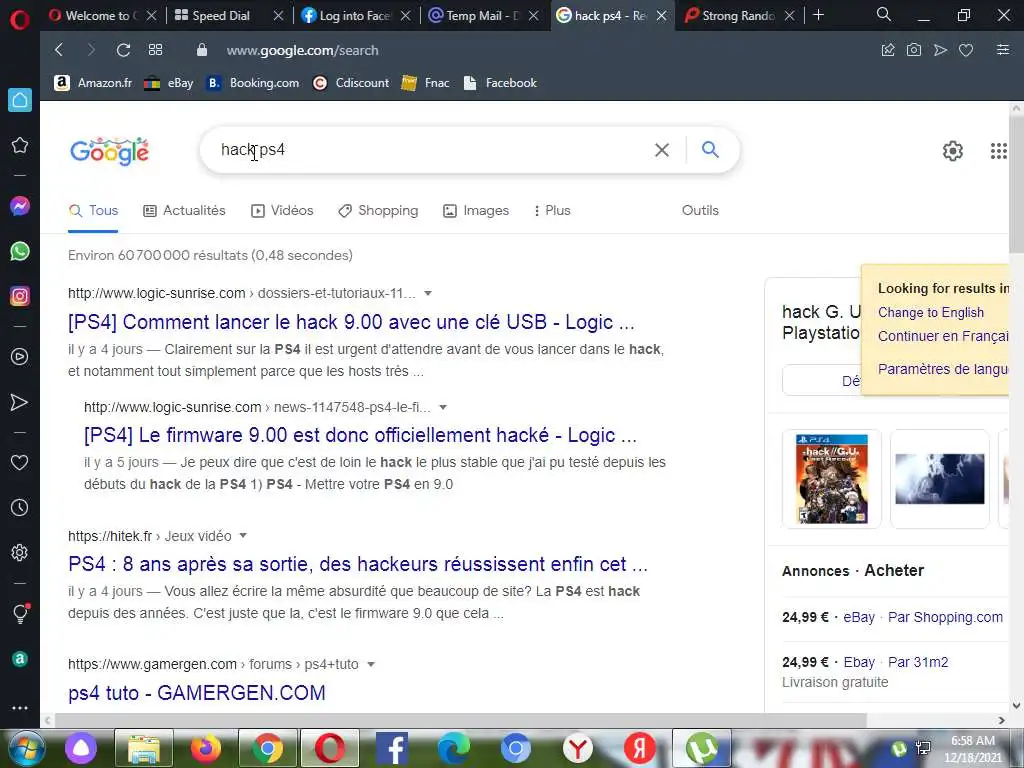Open WhatsApp from the Opera sidebar
This screenshot has width=1024, height=768.
coord(20,251)
